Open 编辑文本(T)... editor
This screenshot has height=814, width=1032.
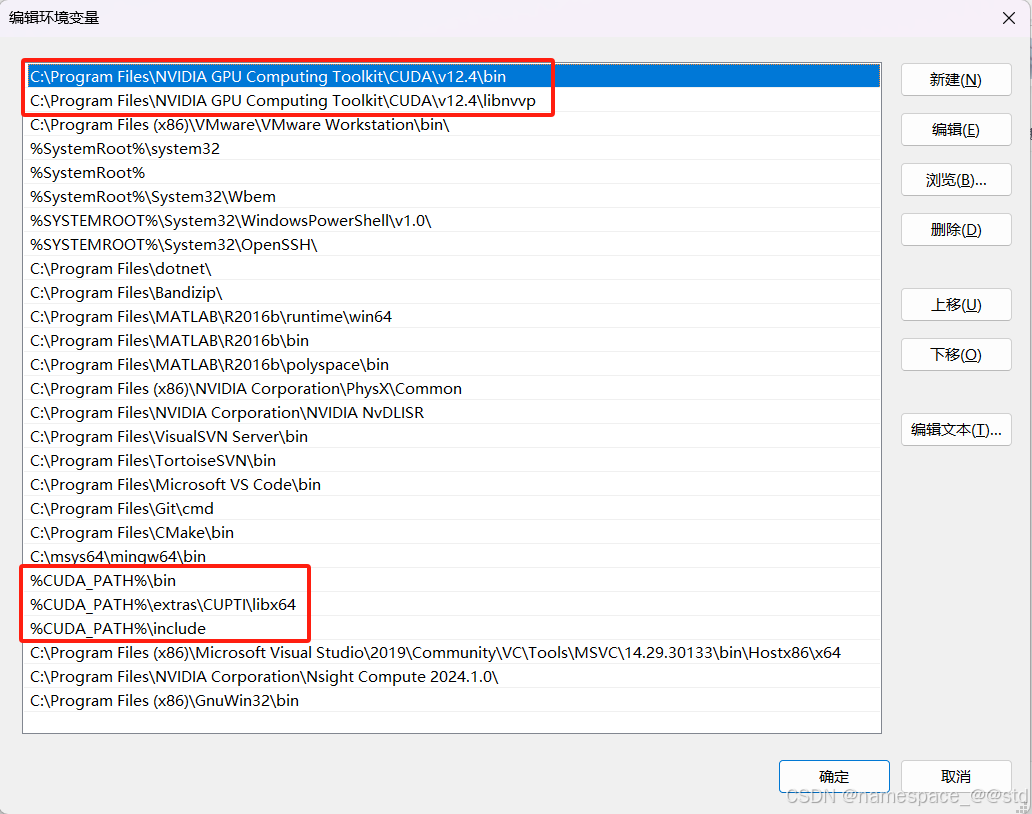click(x=956, y=430)
